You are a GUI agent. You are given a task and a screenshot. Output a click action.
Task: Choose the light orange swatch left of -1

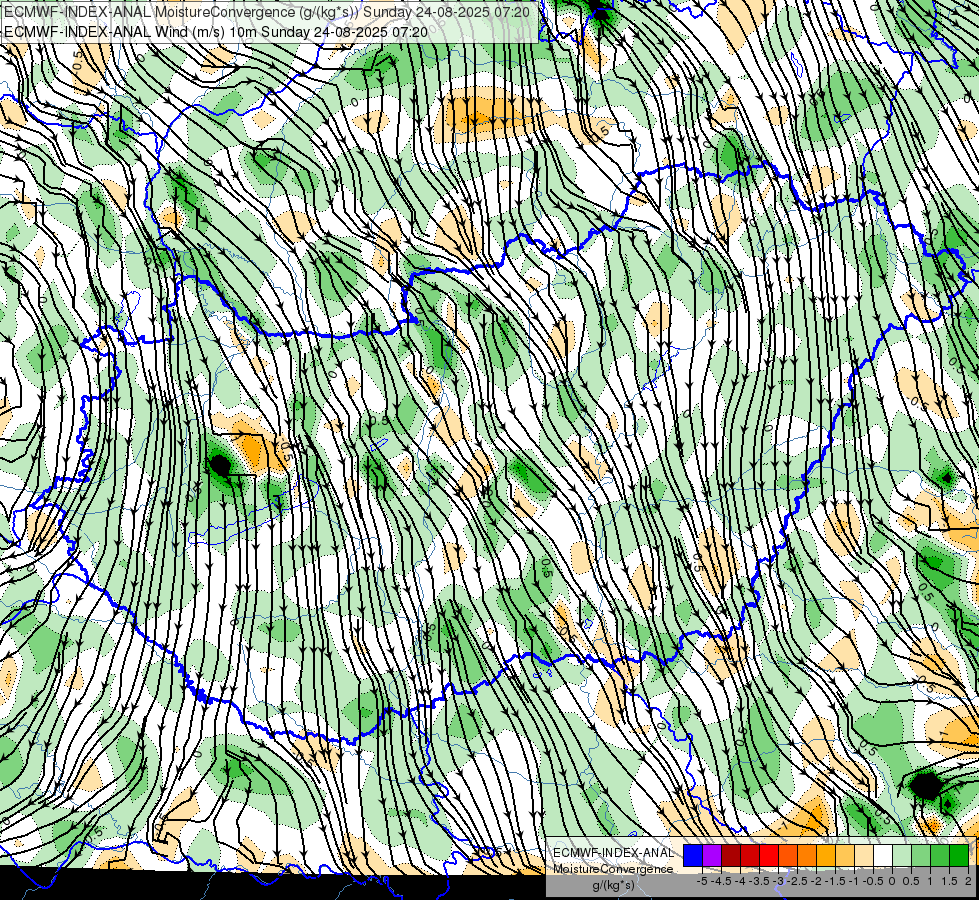pos(845,856)
